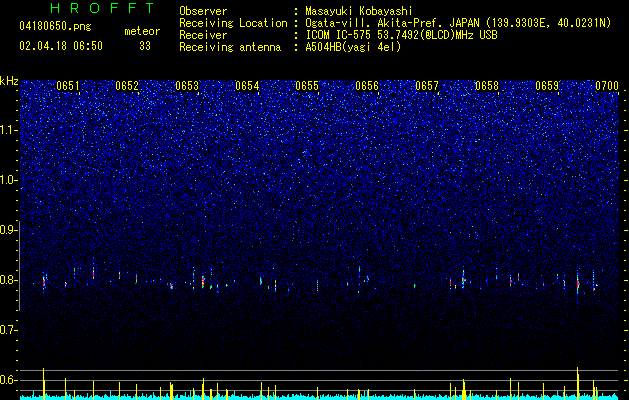Screen dimensions: 629x400
Task: Click the meteor count label
Action: coord(142,31)
